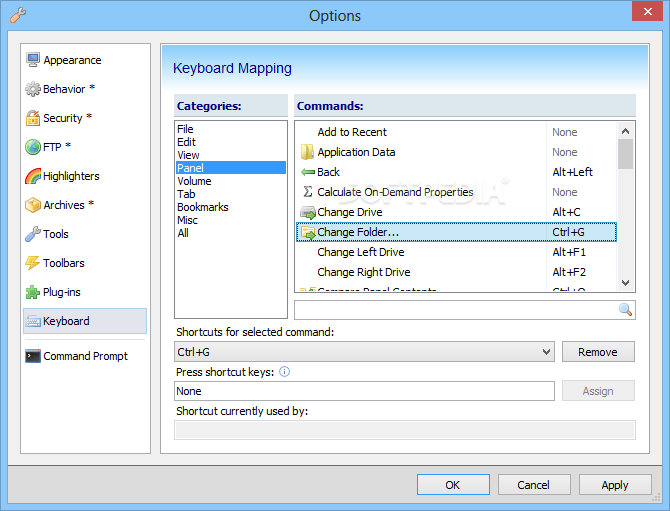Click the sigma Calculate Properties icon
This screenshot has width=670, height=511.
pos(308,192)
